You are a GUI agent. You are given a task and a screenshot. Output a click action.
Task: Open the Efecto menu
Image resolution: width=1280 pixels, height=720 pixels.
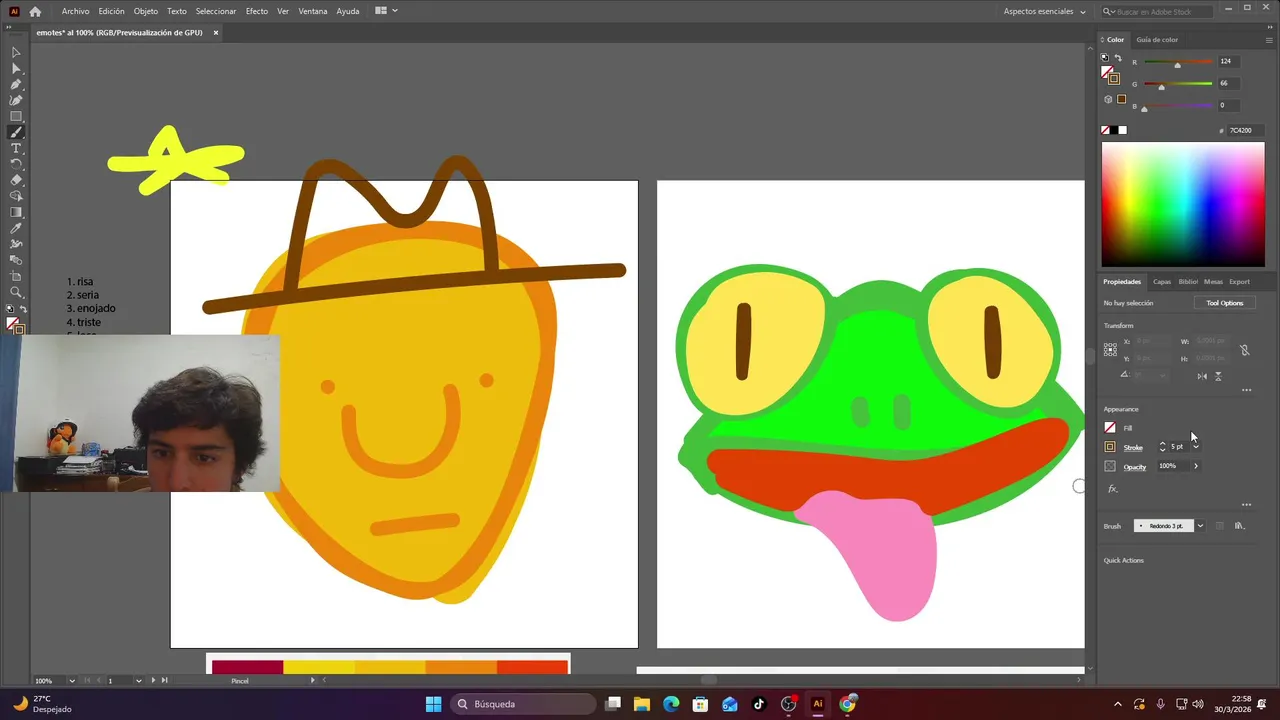click(x=257, y=11)
